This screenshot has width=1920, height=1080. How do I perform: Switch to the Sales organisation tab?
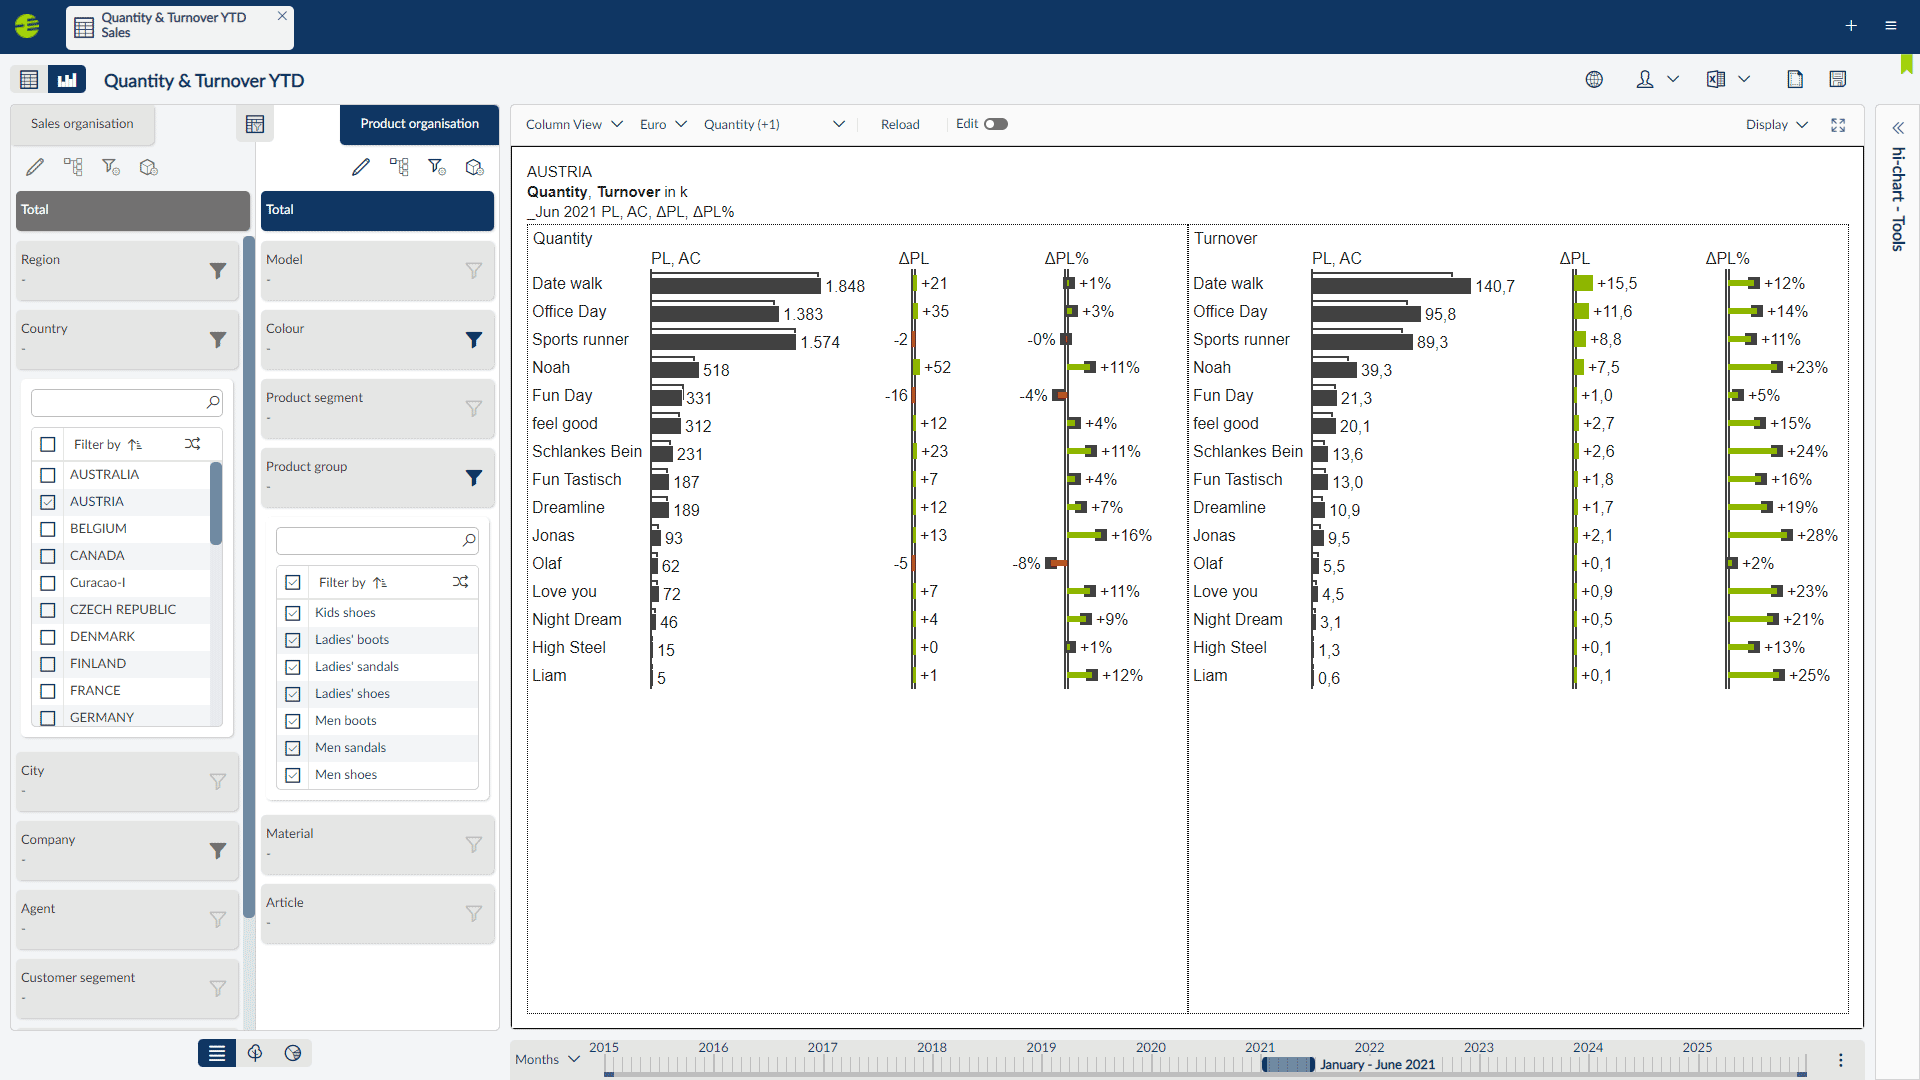coord(82,124)
